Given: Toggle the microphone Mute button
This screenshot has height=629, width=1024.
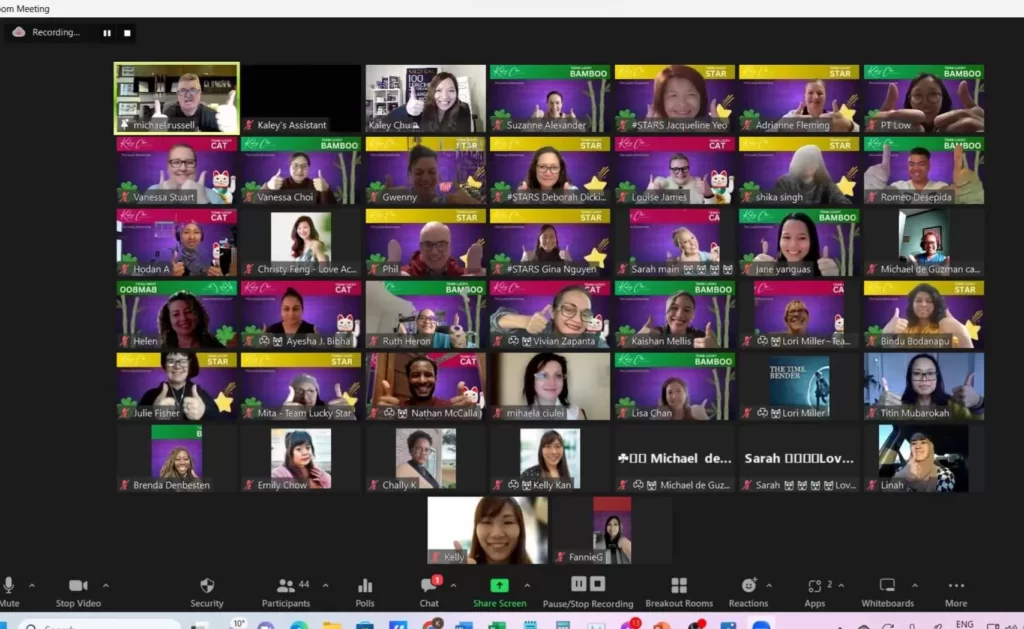Looking at the screenshot, I should (9, 591).
